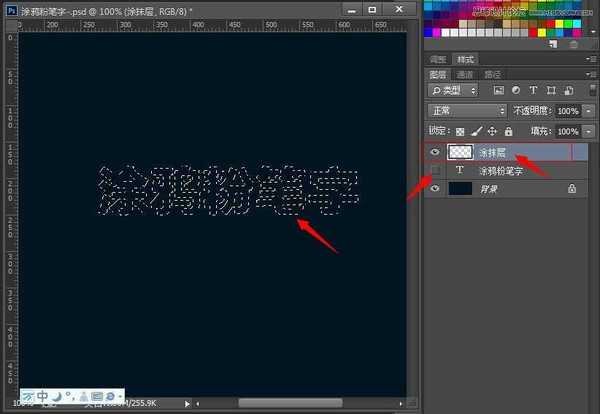The image size is (600, 414).
Task: Filter layers by adjustment layers icon
Action: tap(516, 90)
